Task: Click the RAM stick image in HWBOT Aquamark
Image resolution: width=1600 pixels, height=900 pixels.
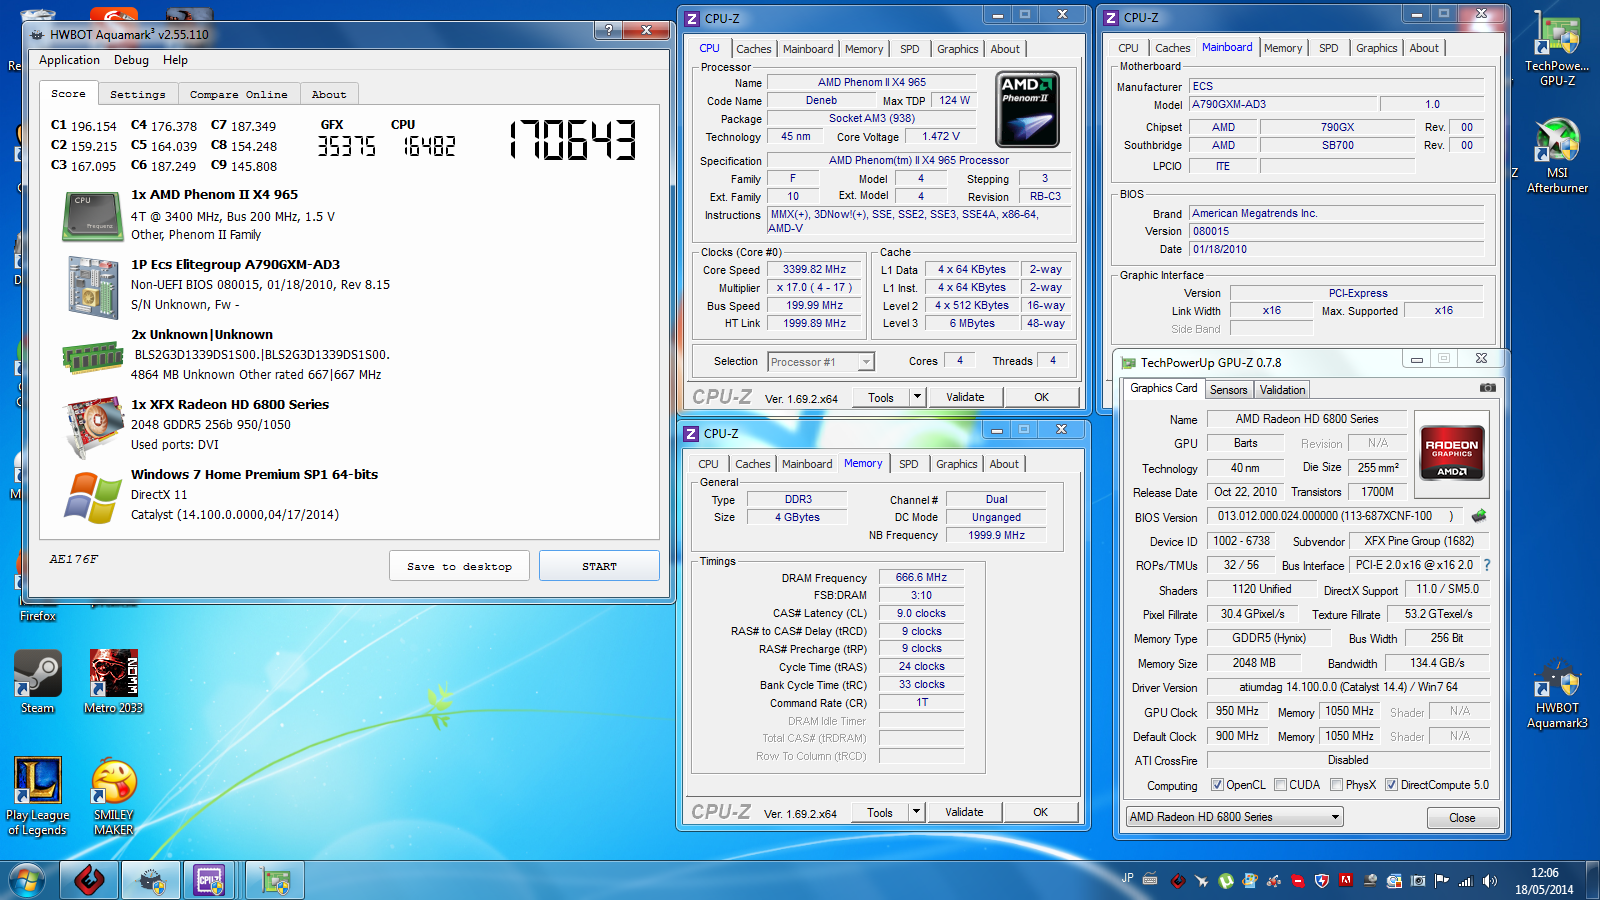Action: [x=93, y=356]
